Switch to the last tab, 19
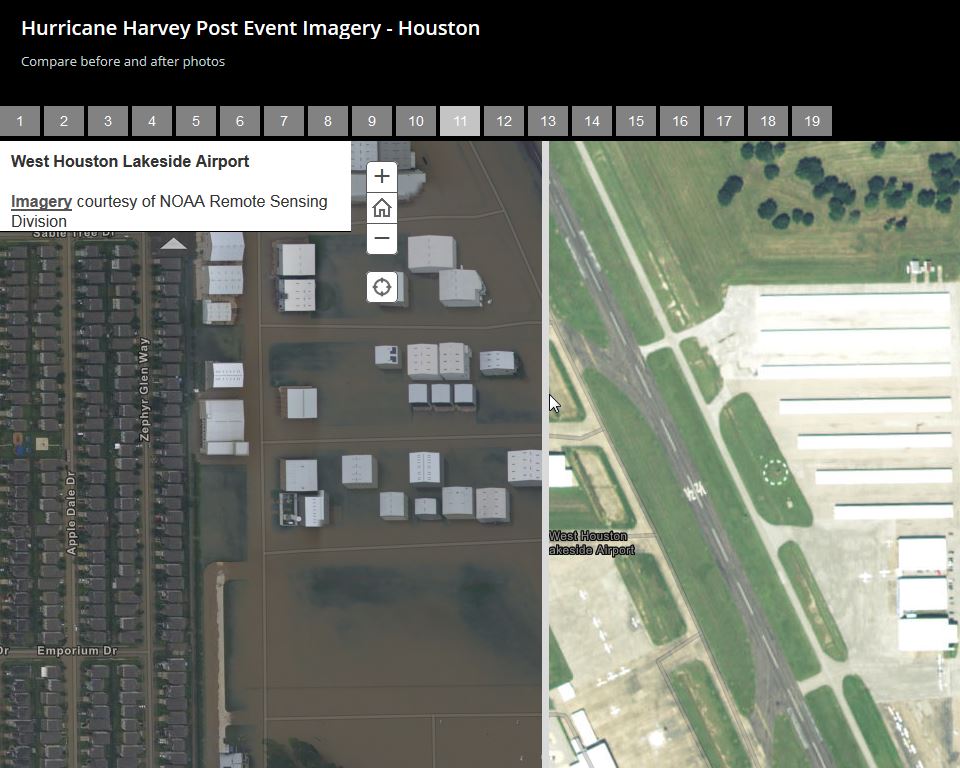This screenshot has height=768, width=960. point(812,121)
